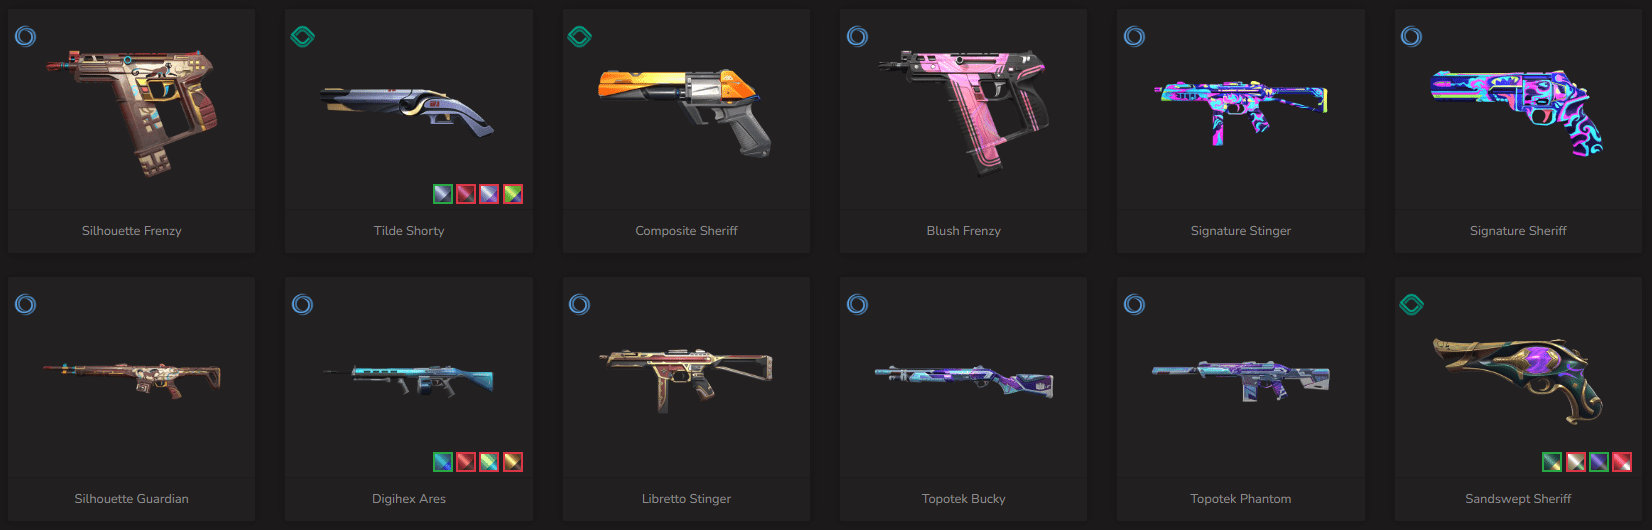Click the Silhouette Frenzy tier icon

coord(26,37)
